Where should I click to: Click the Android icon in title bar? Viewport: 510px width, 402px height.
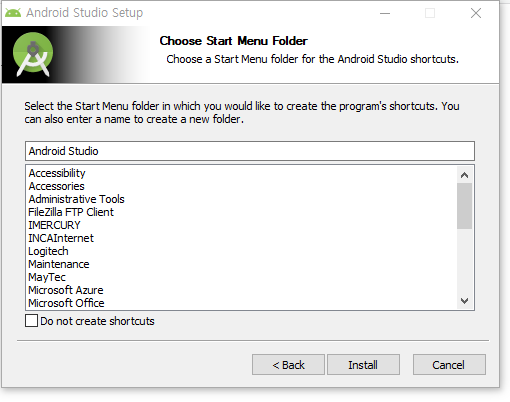[13, 13]
